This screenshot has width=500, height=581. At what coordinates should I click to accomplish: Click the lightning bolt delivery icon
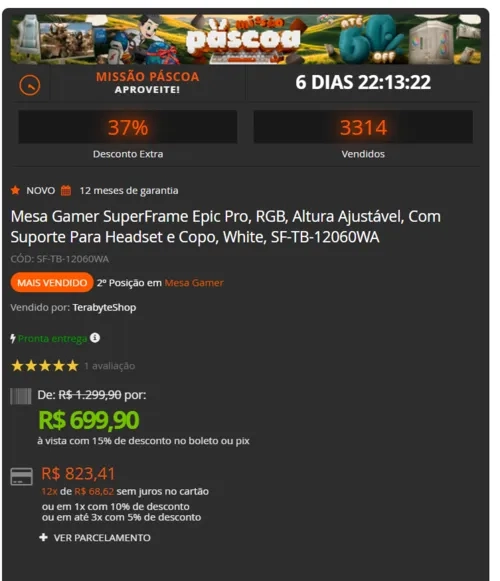(x=13, y=338)
